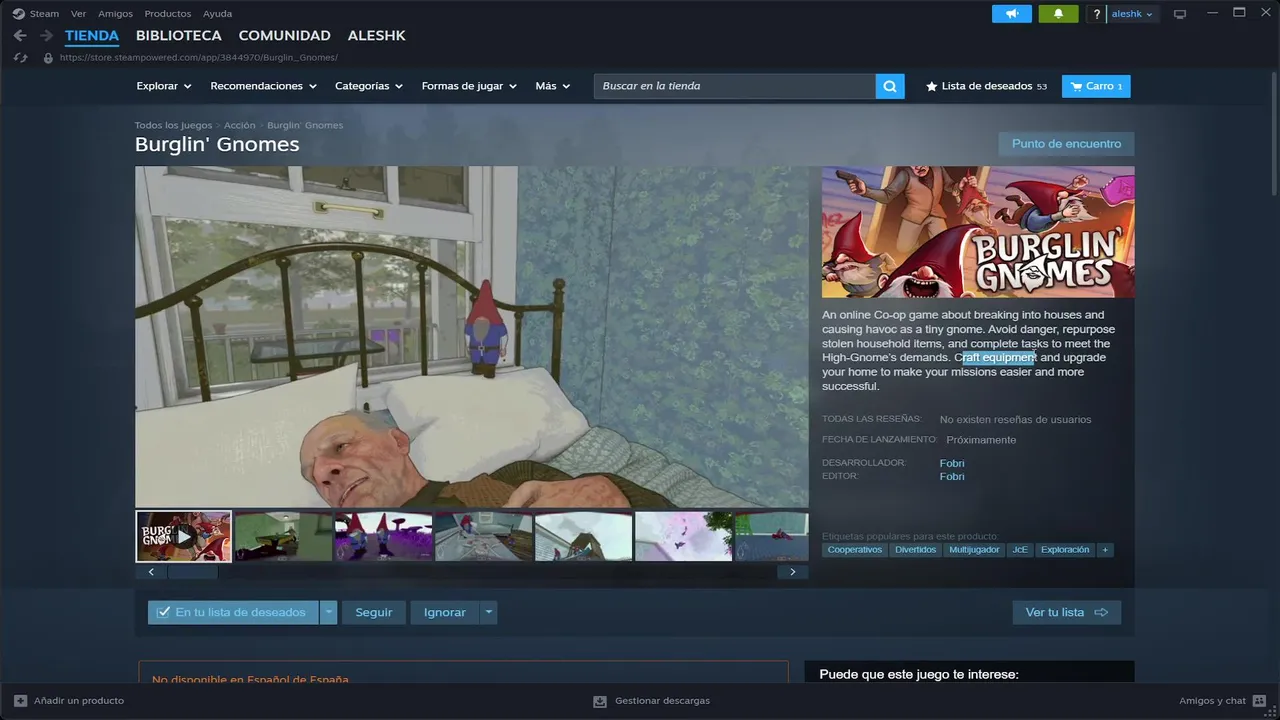
Task: Switch to the COMUNIDAD tab
Action: tap(284, 36)
